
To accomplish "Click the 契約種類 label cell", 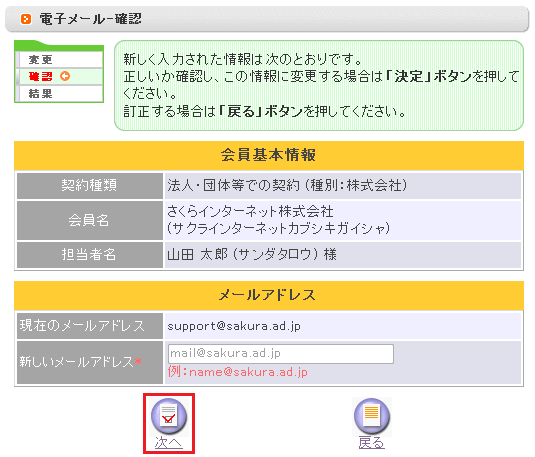I will click(x=90, y=186).
